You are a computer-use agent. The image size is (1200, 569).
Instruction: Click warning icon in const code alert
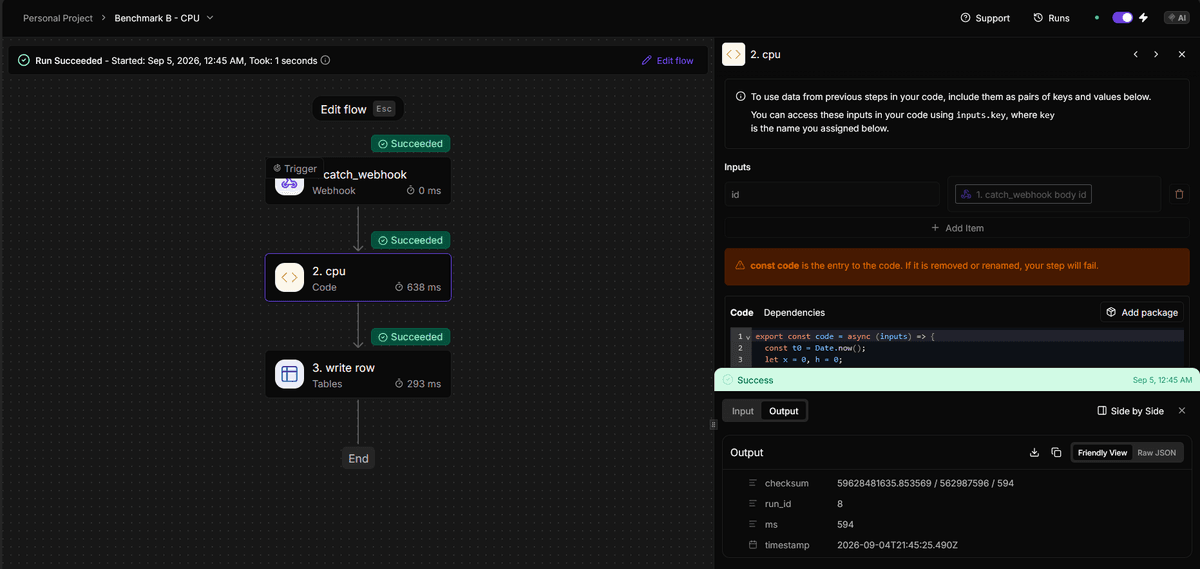740,266
